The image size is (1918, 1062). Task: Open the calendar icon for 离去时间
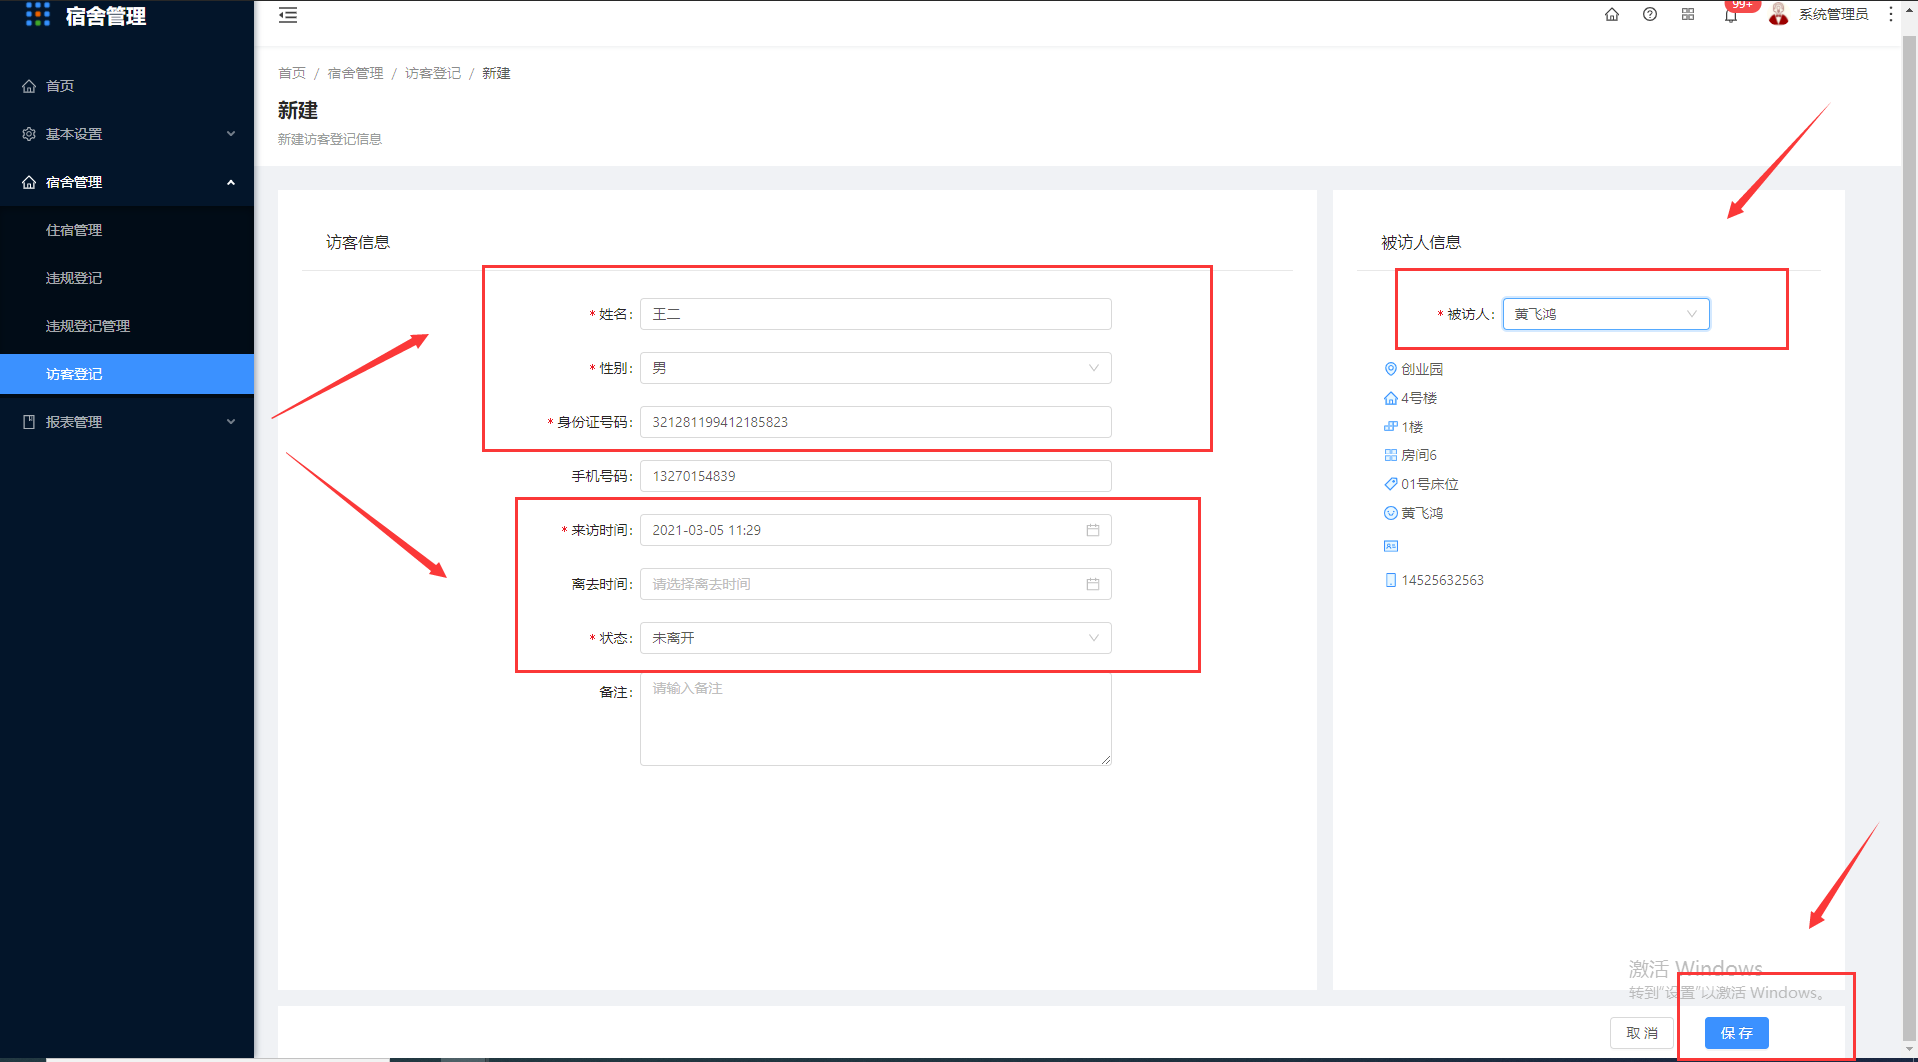[1093, 584]
